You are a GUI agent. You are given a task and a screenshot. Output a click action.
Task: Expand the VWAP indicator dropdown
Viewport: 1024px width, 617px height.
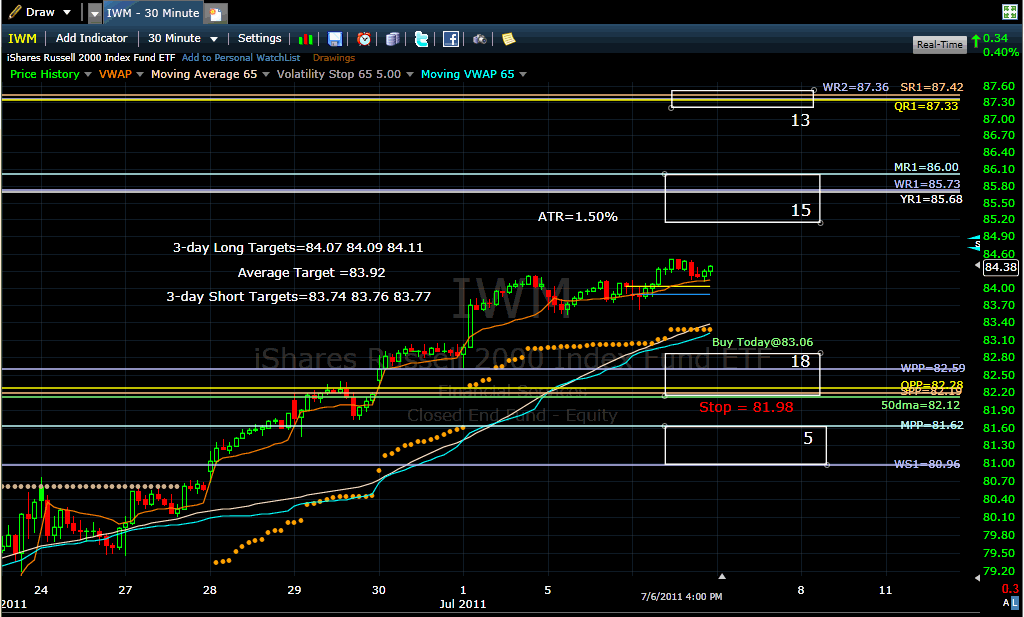140,74
